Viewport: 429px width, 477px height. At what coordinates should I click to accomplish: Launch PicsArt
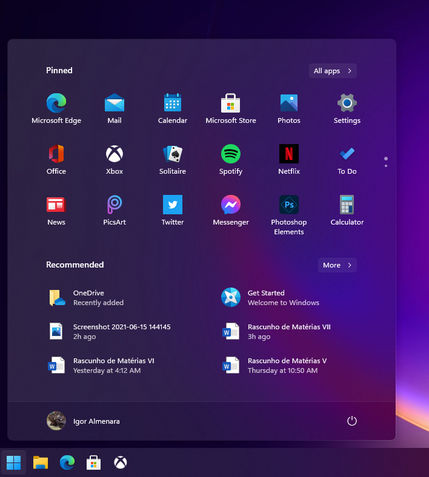point(114,211)
